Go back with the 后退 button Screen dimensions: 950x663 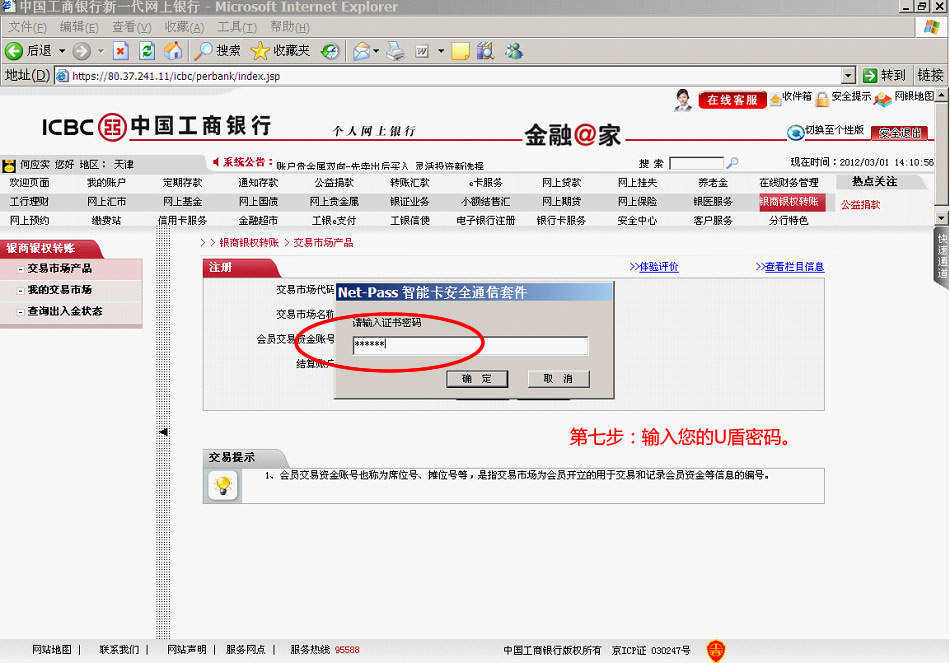coord(28,51)
